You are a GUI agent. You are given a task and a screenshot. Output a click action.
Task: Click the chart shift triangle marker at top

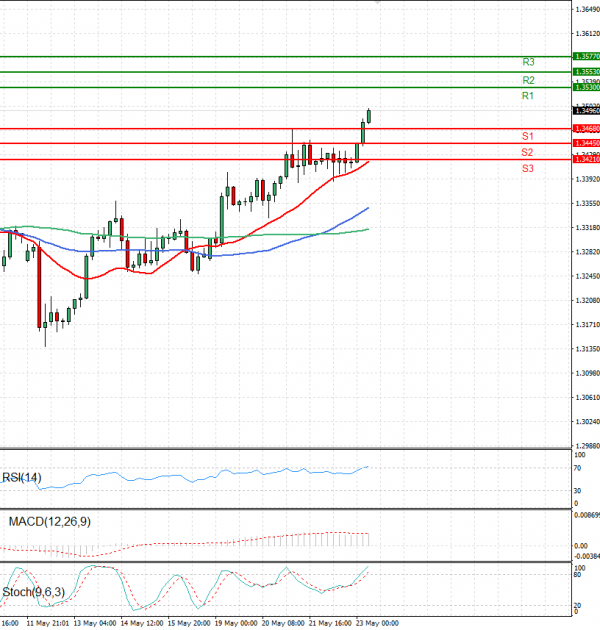pyautogui.click(x=377, y=2)
